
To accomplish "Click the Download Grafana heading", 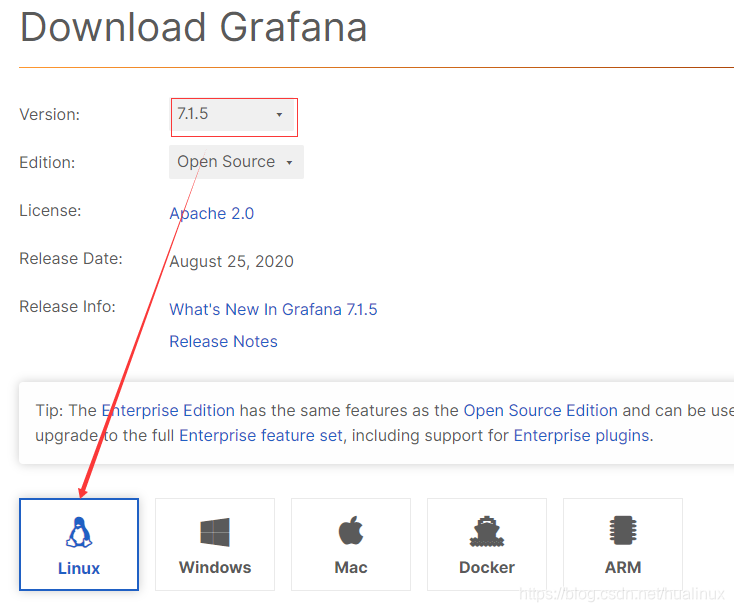I will [x=193, y=27].
